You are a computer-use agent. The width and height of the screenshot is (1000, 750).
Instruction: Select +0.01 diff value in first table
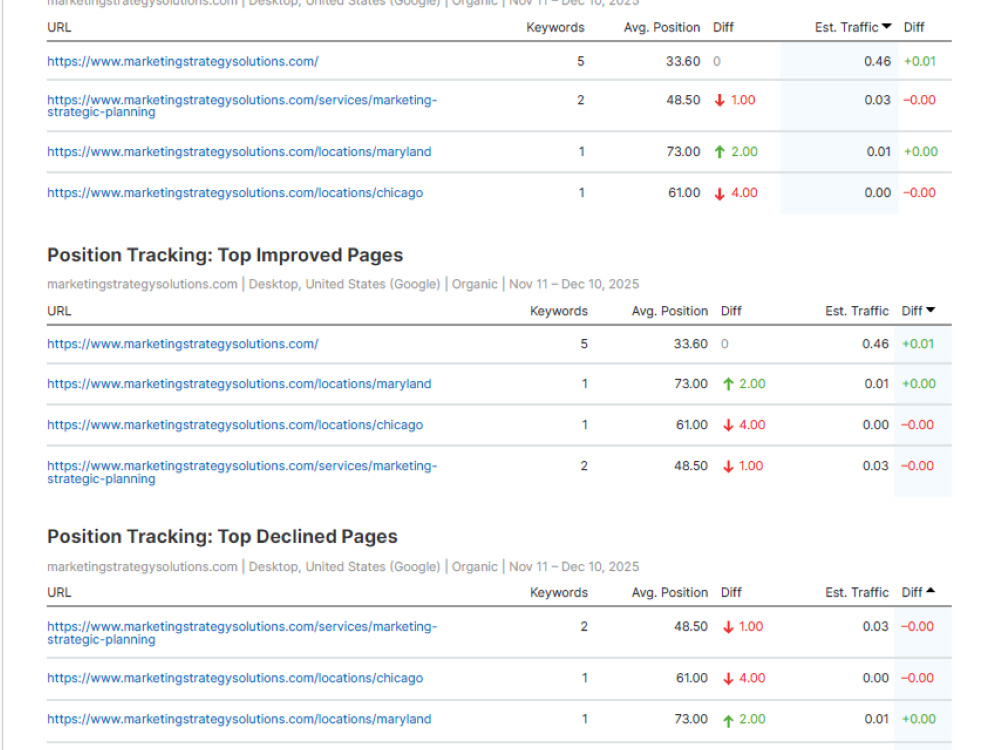coord(920,61)
